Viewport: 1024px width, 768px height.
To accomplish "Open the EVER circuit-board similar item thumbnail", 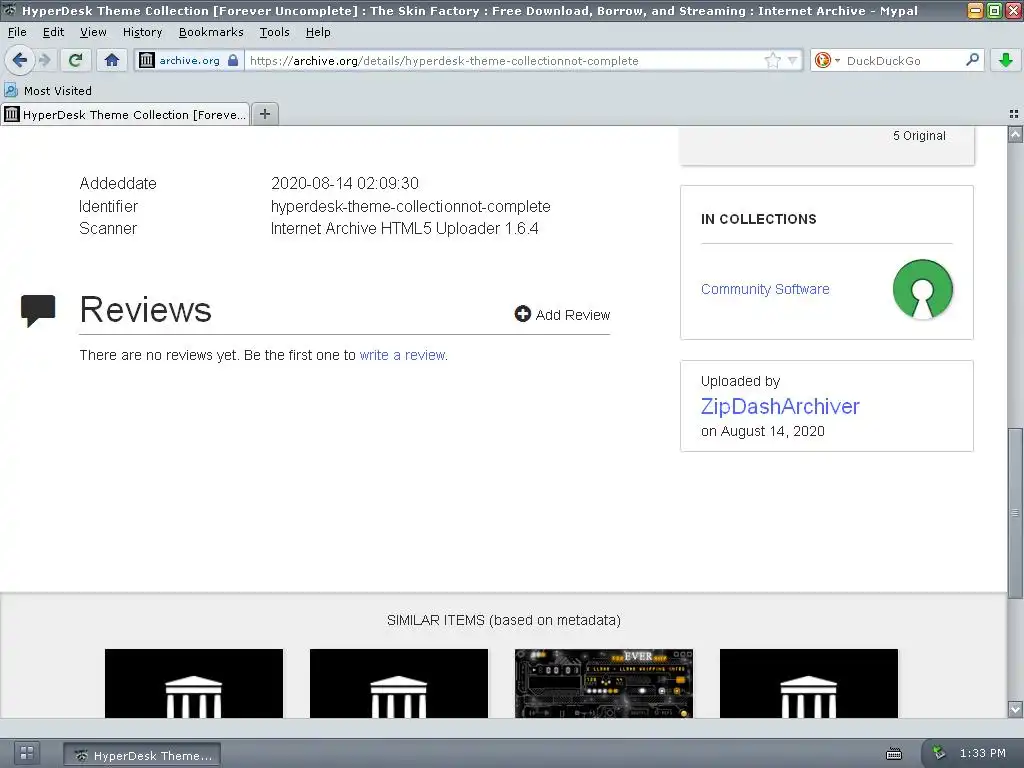I will pos(604,683).
